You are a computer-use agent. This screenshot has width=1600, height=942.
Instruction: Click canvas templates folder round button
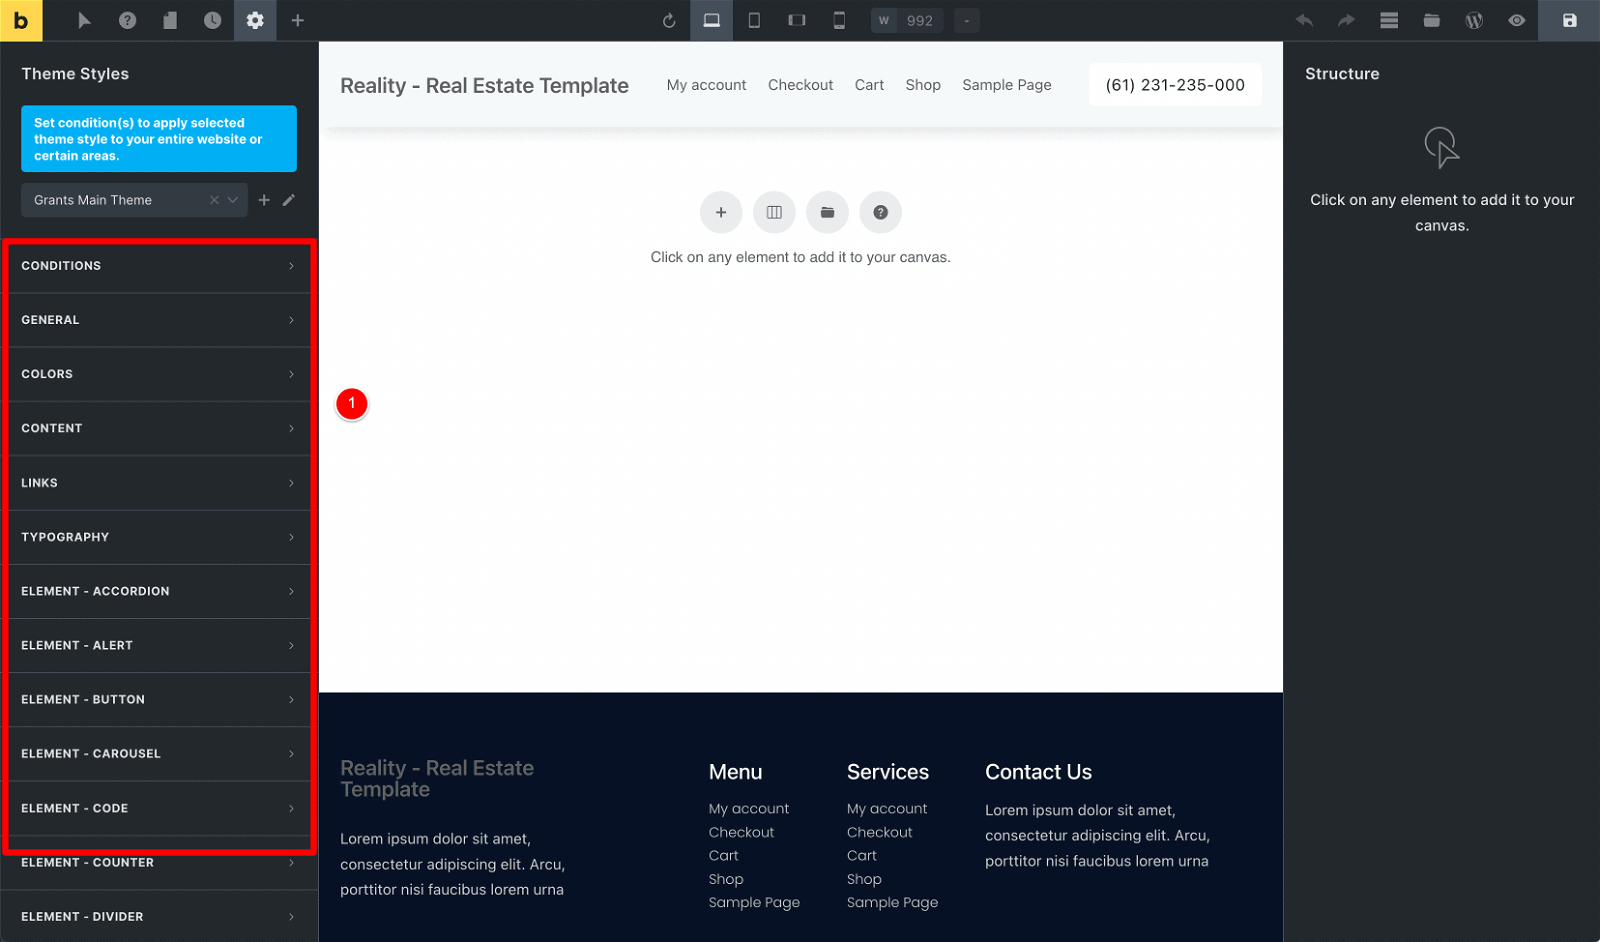click(827, 212)
